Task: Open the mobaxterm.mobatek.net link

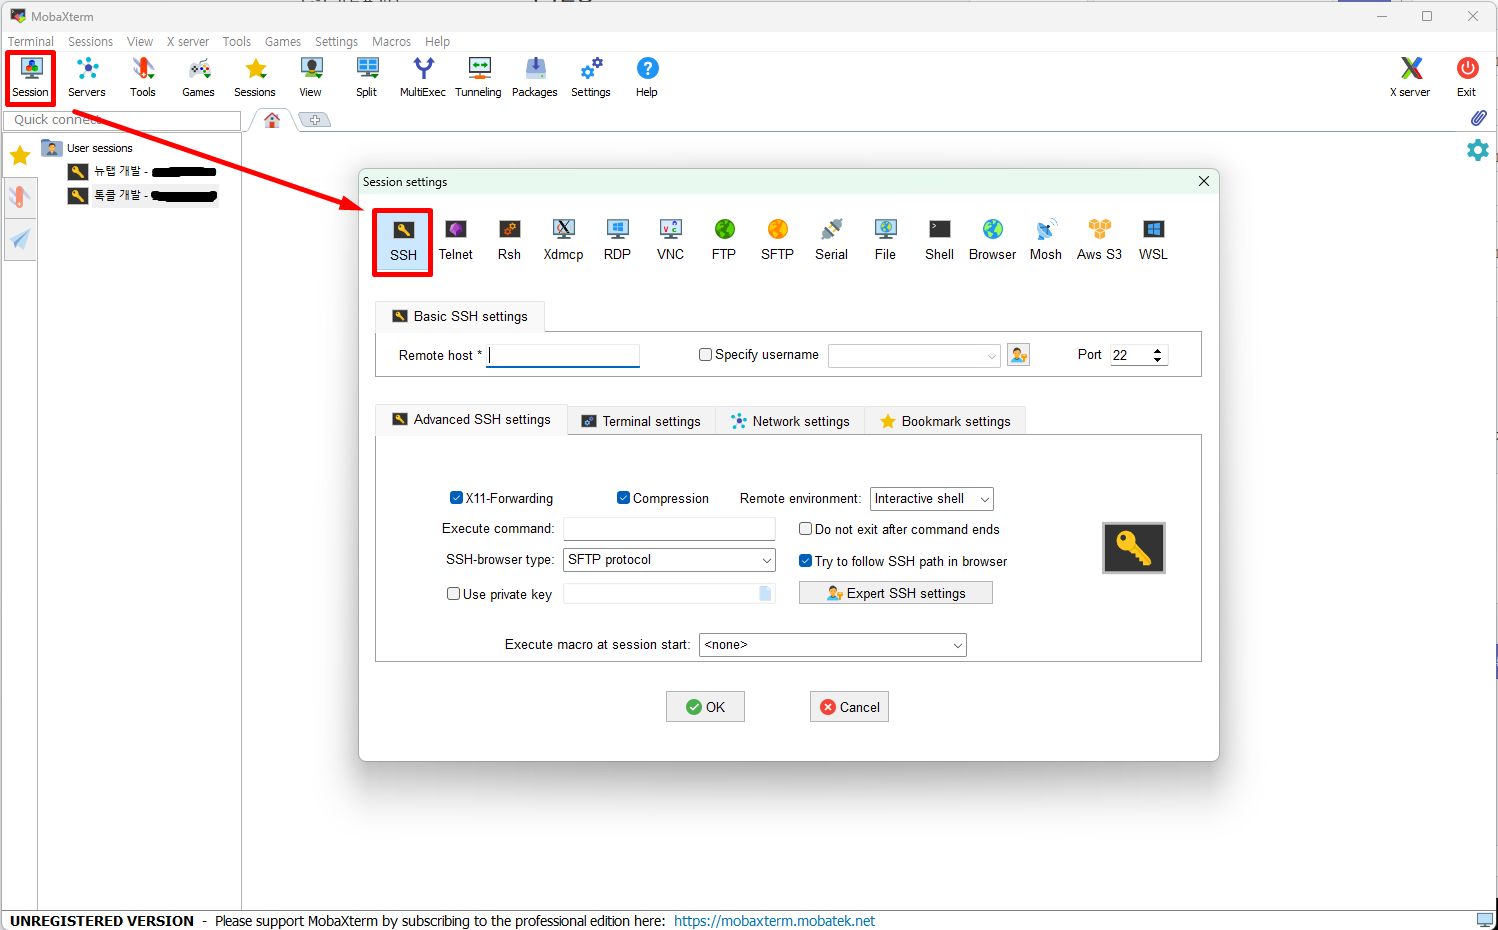Action: [774, 921]
